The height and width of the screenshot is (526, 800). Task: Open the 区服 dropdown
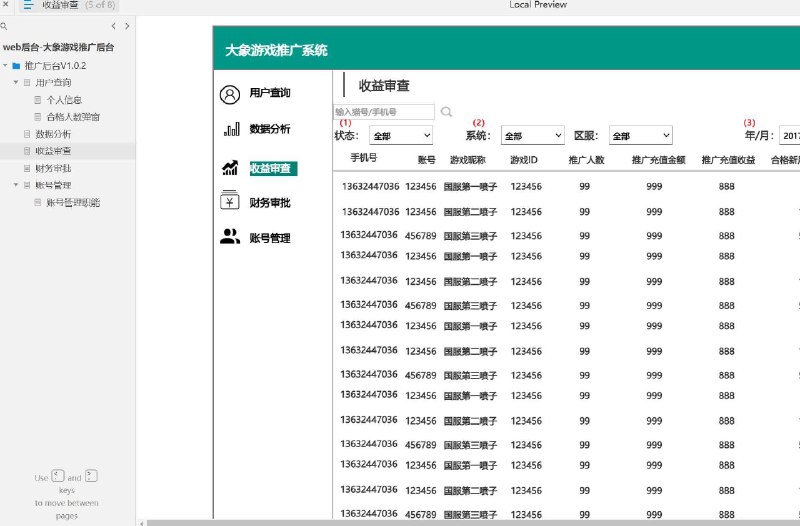click(x=641, y=135)
